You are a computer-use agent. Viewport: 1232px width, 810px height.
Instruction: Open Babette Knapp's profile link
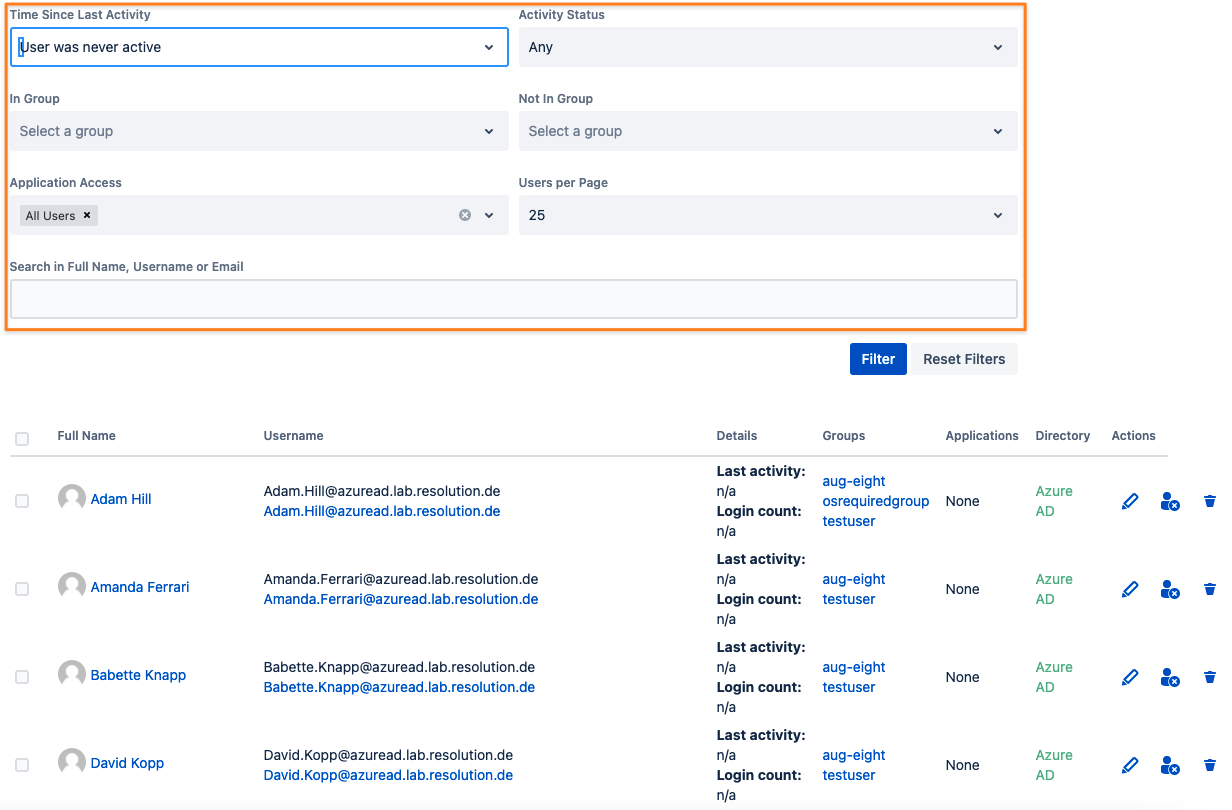138,675
